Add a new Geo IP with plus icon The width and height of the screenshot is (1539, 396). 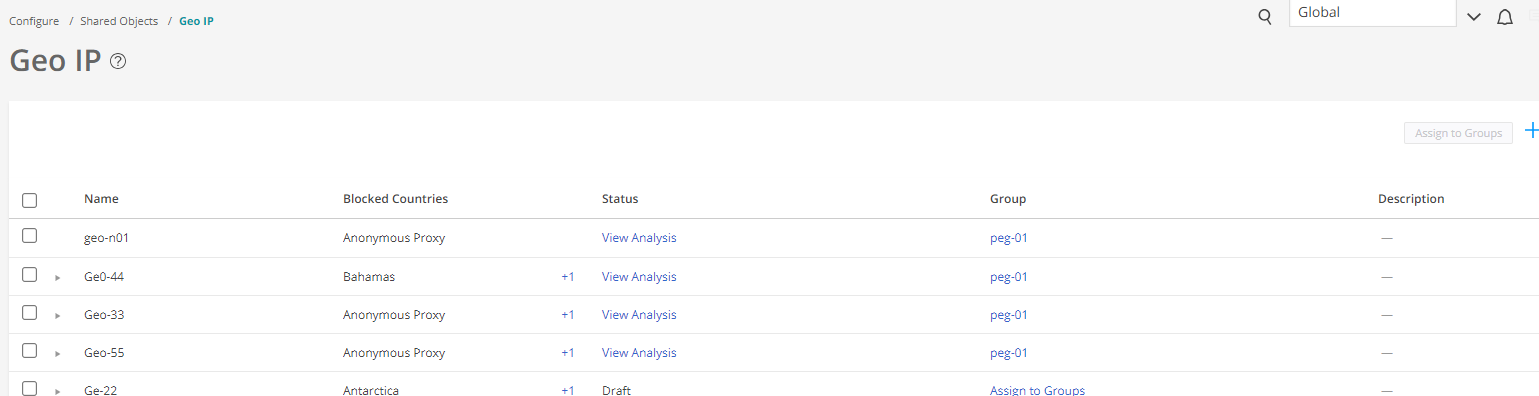1531,130
